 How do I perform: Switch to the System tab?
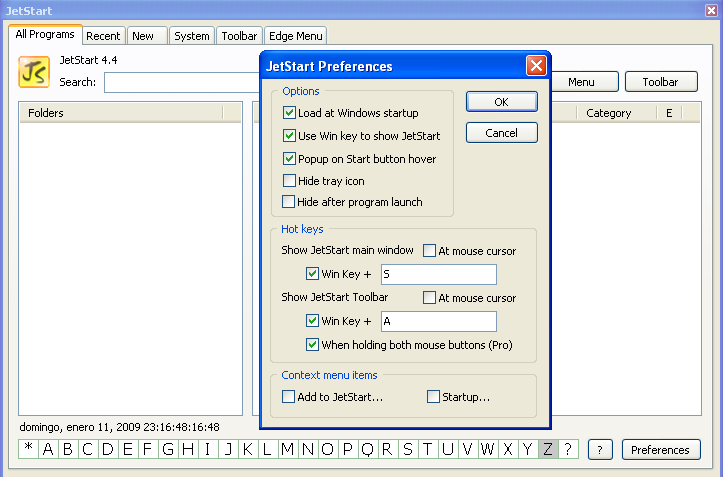click(x=192, y=36)
